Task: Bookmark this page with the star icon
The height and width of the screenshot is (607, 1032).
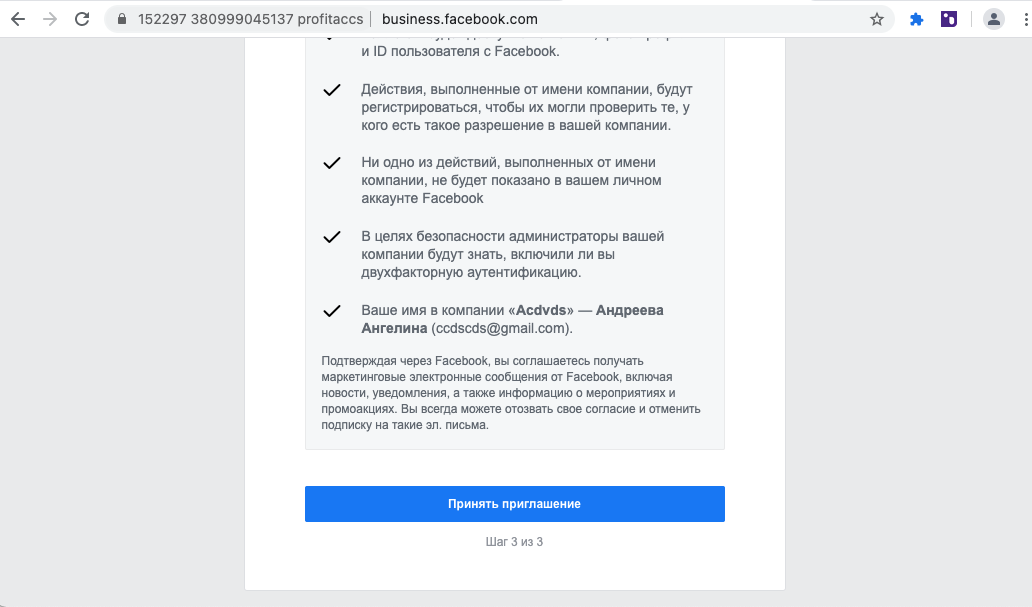Action: pyautogui.click(x=877, y=19)
